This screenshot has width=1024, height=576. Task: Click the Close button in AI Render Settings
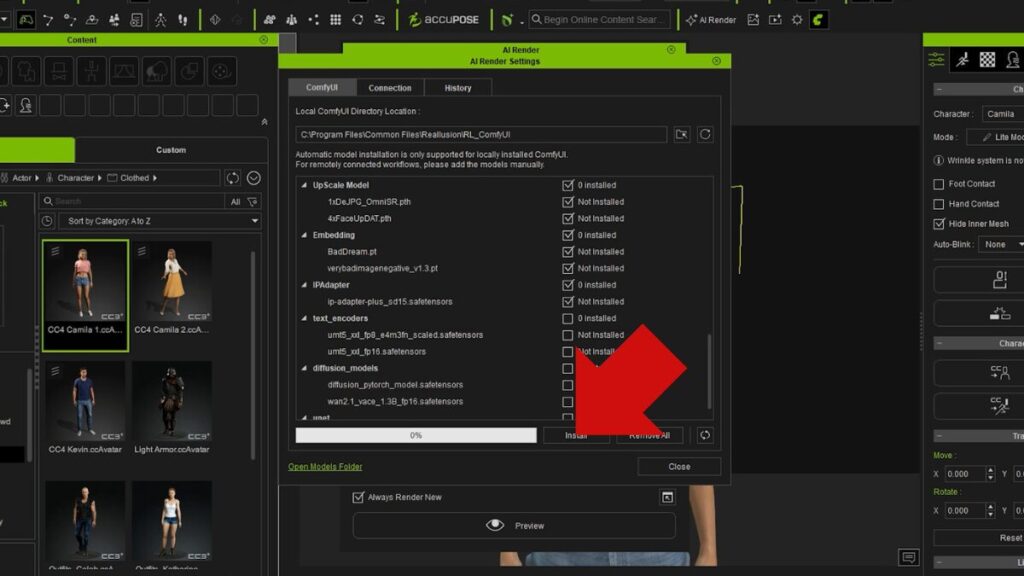pos(679,467)
